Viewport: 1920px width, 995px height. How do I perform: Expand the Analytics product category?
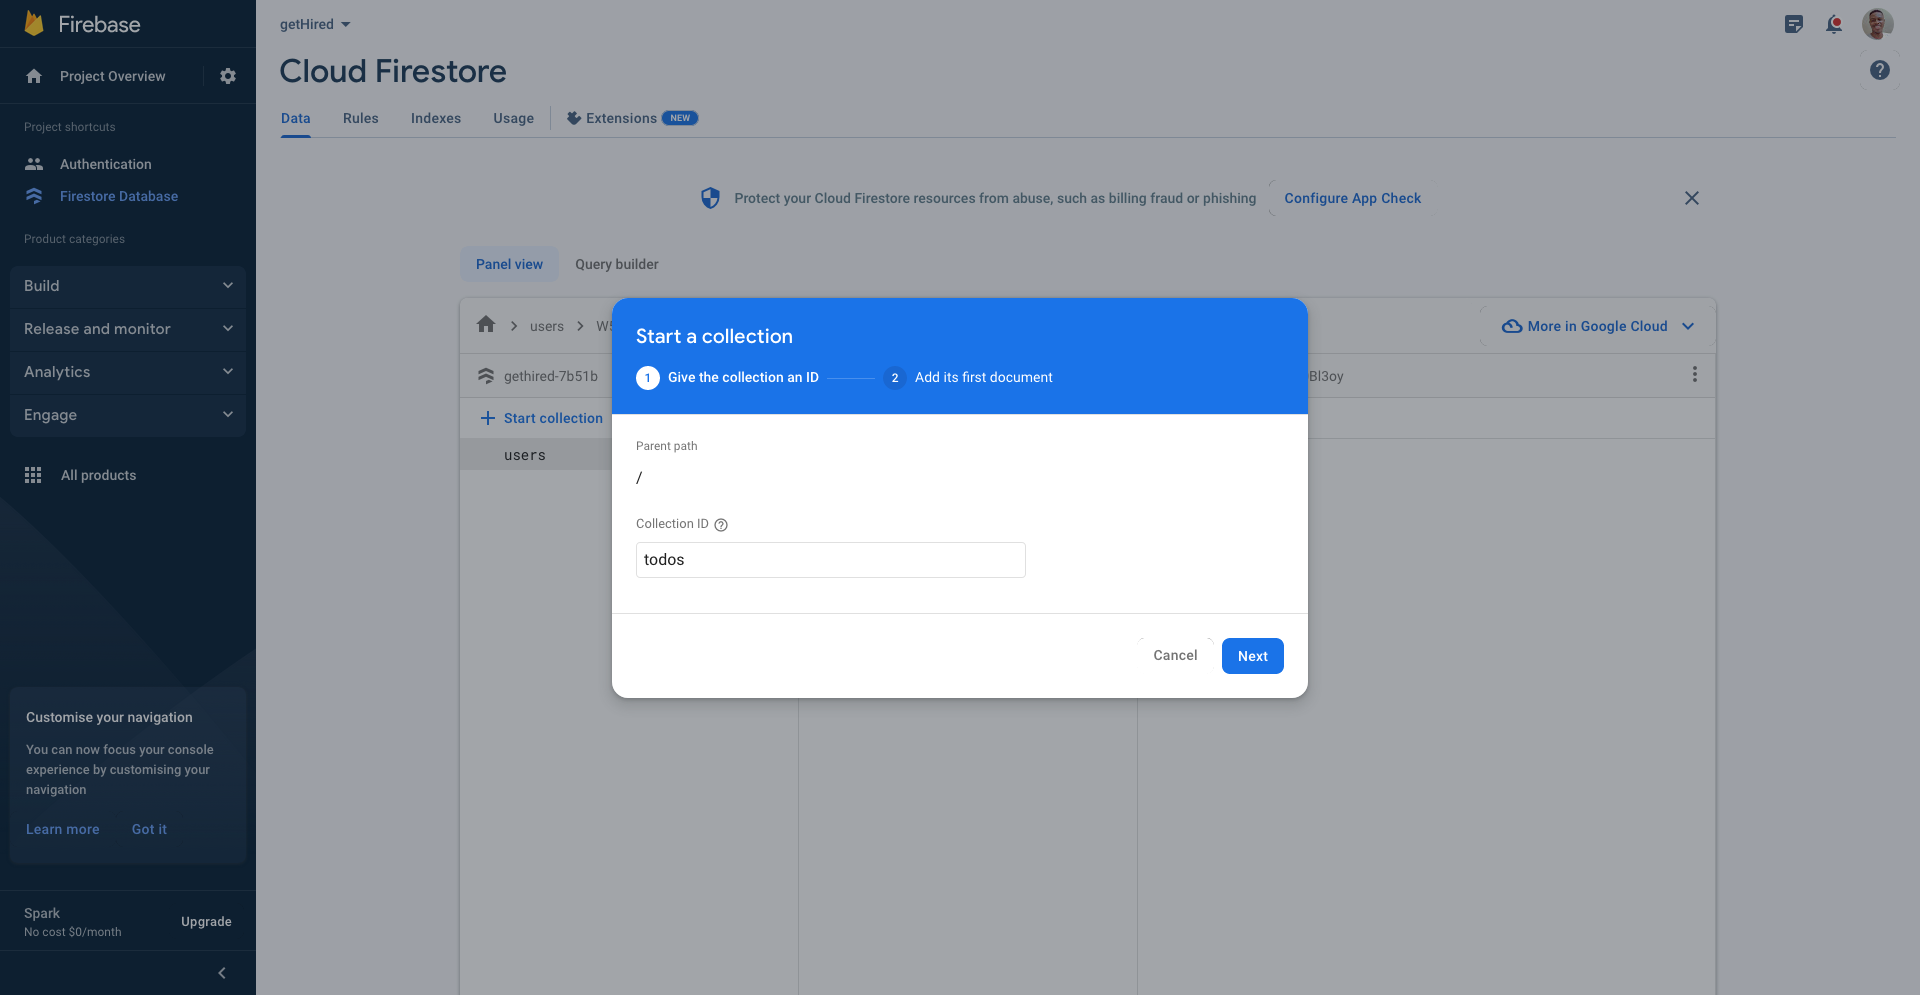point(128,372)
